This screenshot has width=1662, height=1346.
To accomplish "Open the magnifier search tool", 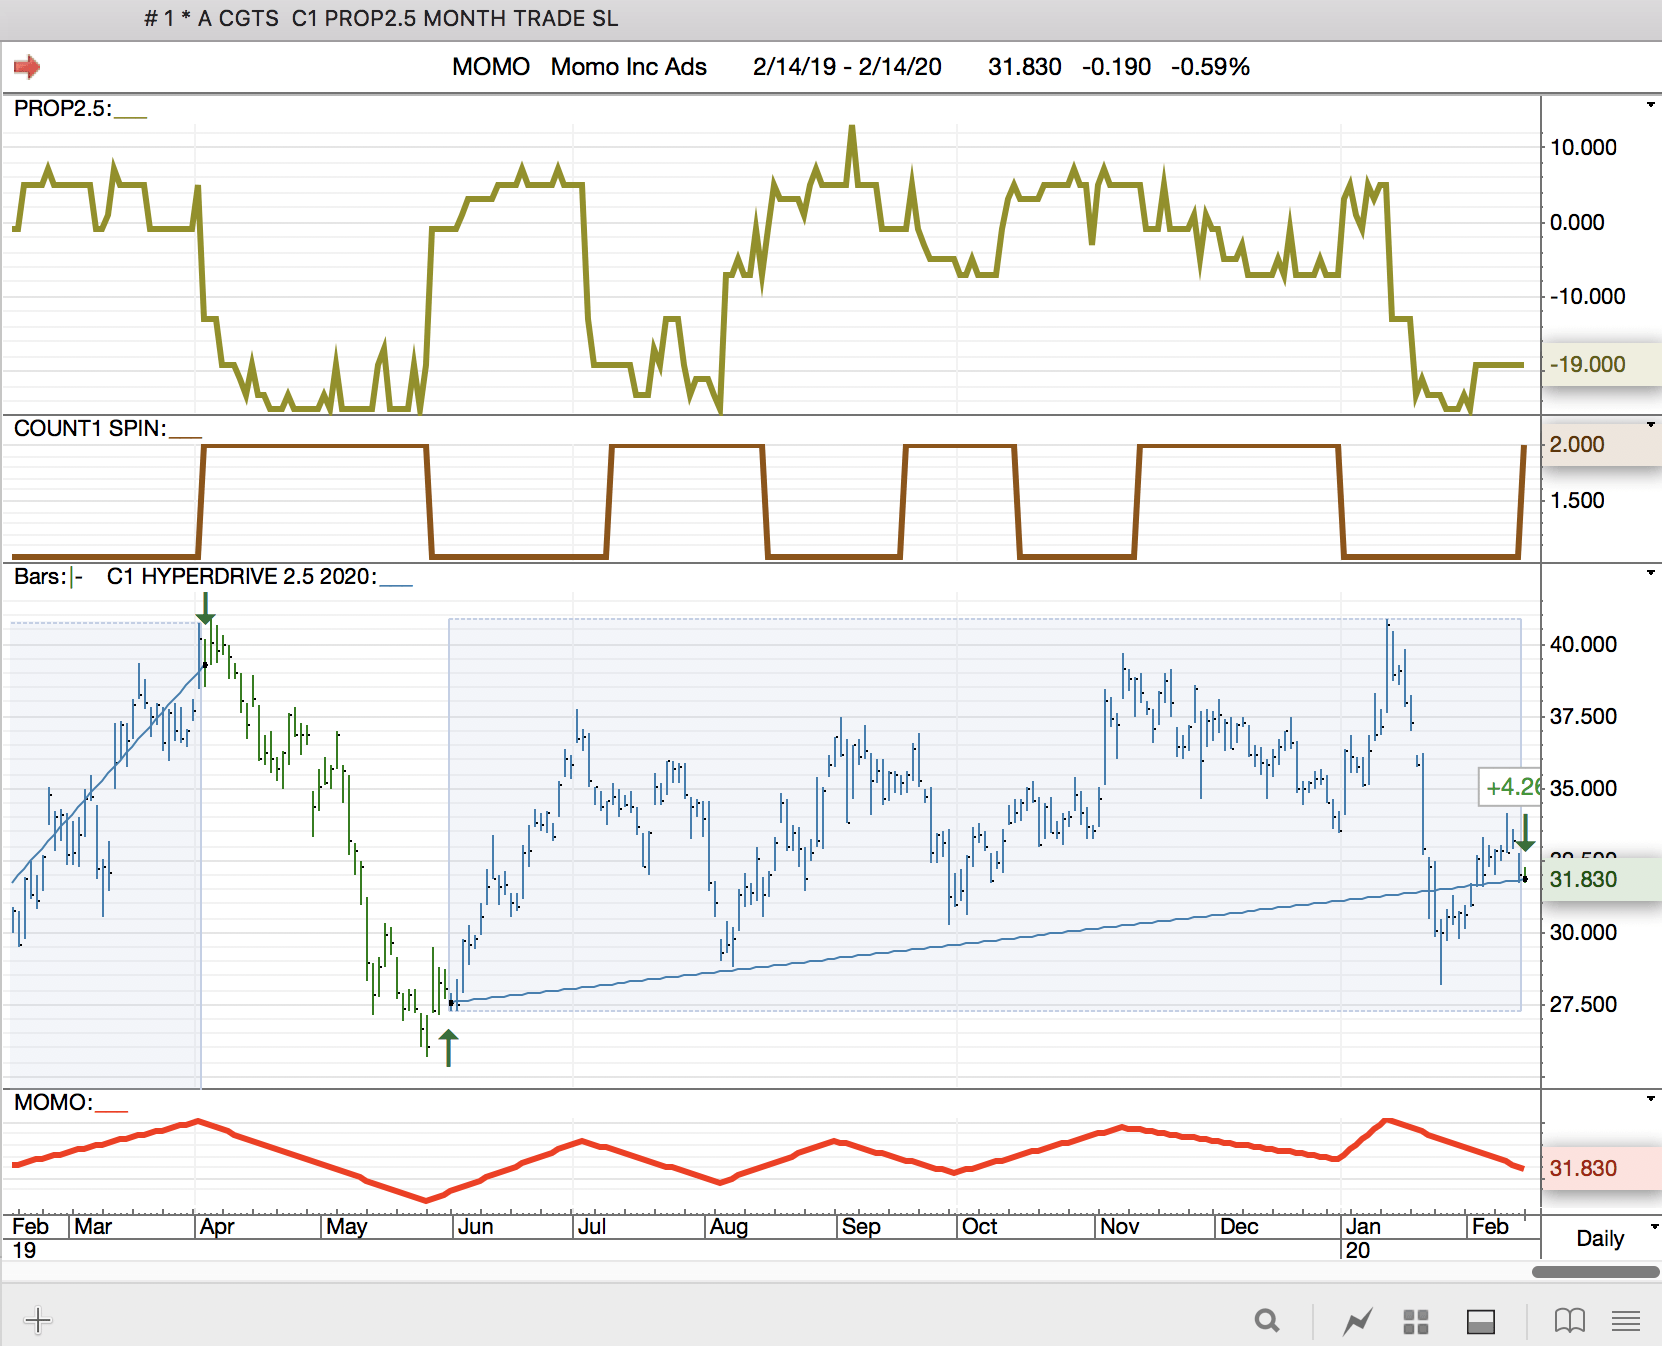I will tap(1267, 1321).
